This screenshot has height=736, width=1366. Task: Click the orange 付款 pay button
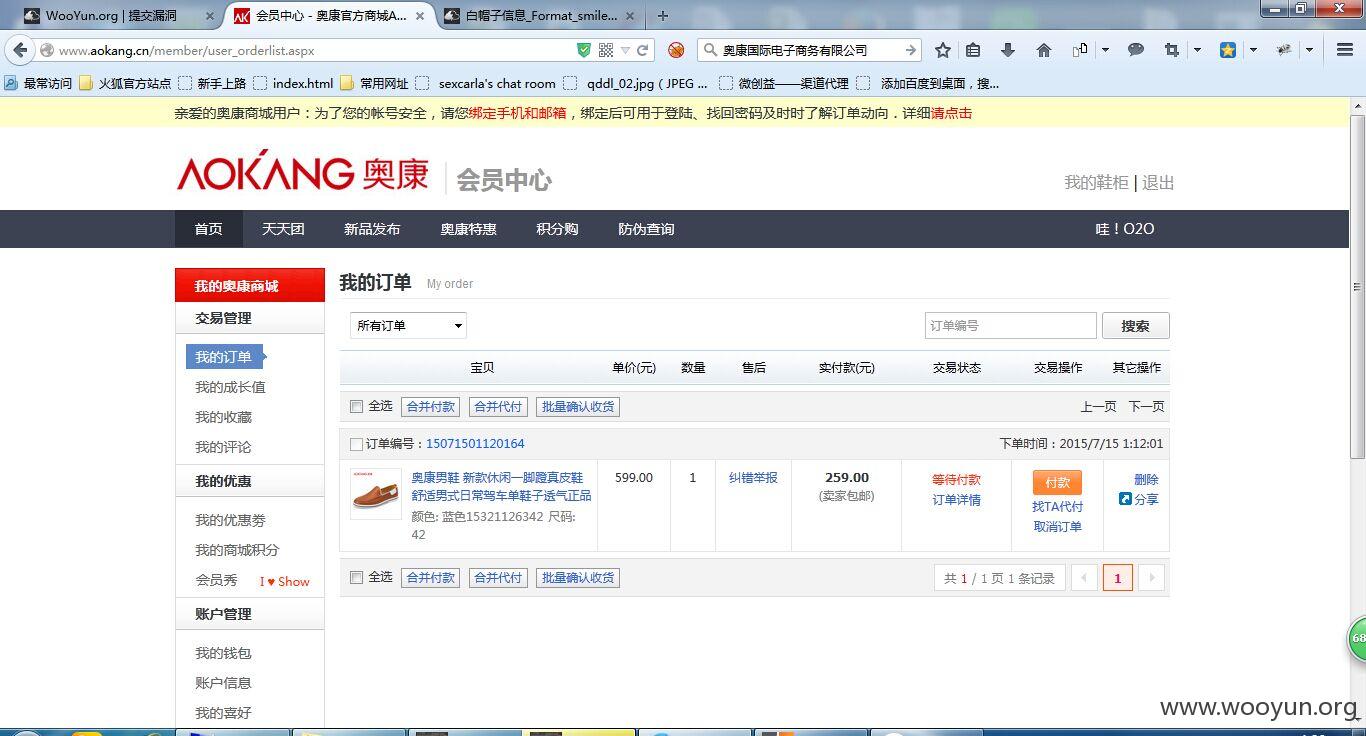click(1057, 482)
